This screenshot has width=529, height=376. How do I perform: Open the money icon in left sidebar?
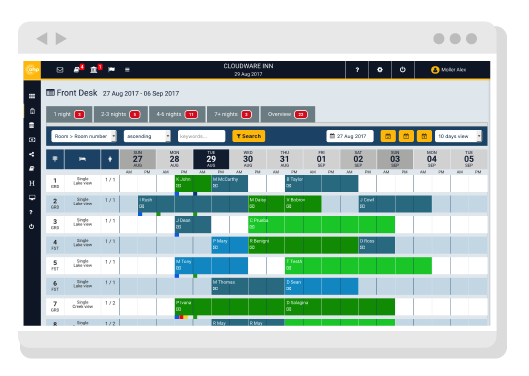click(32, 140)
